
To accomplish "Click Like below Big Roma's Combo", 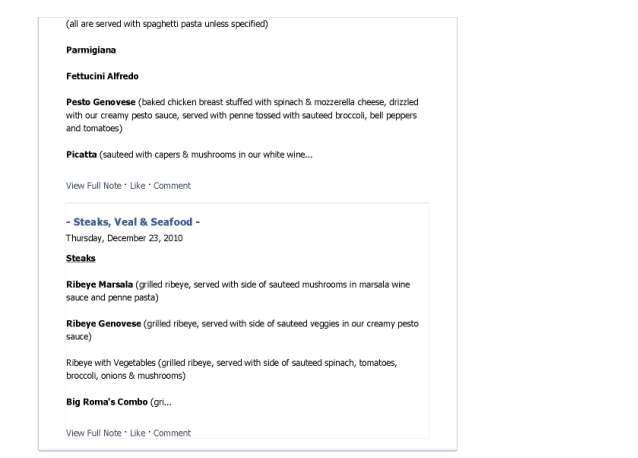I will click(x=138, y=433).
